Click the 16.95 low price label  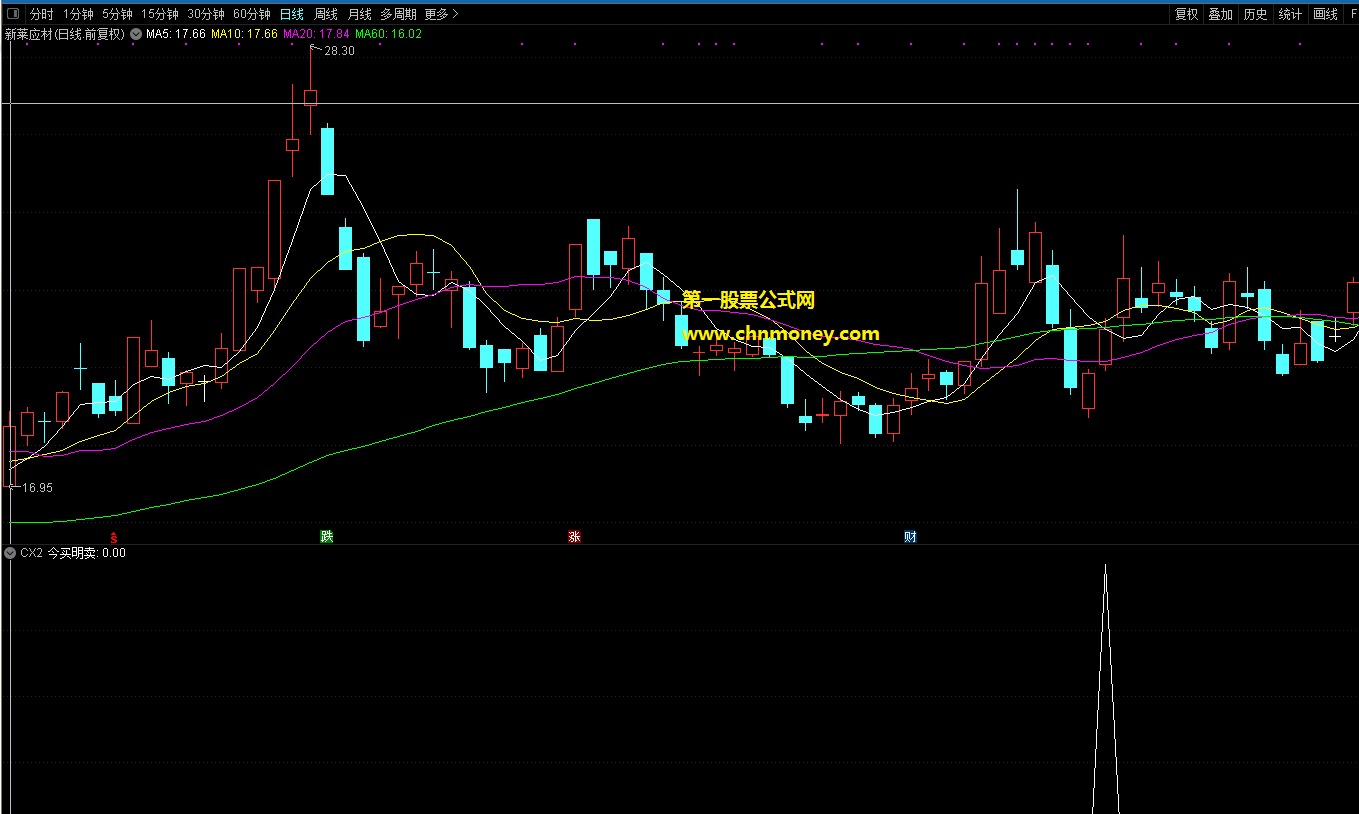tap(37, 488)
